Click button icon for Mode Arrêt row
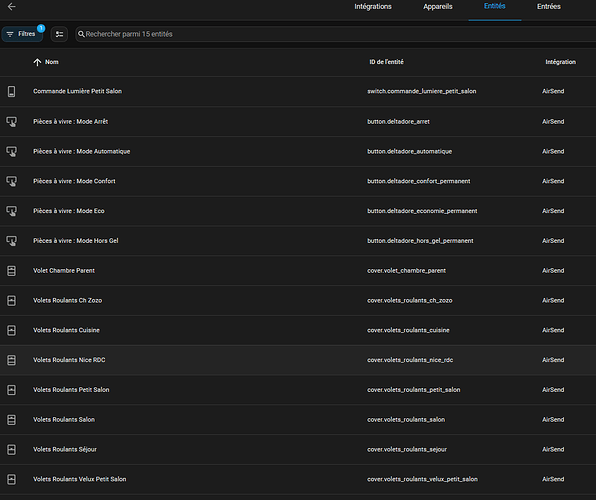Screen dimensions: 596x500 point(11,122)
